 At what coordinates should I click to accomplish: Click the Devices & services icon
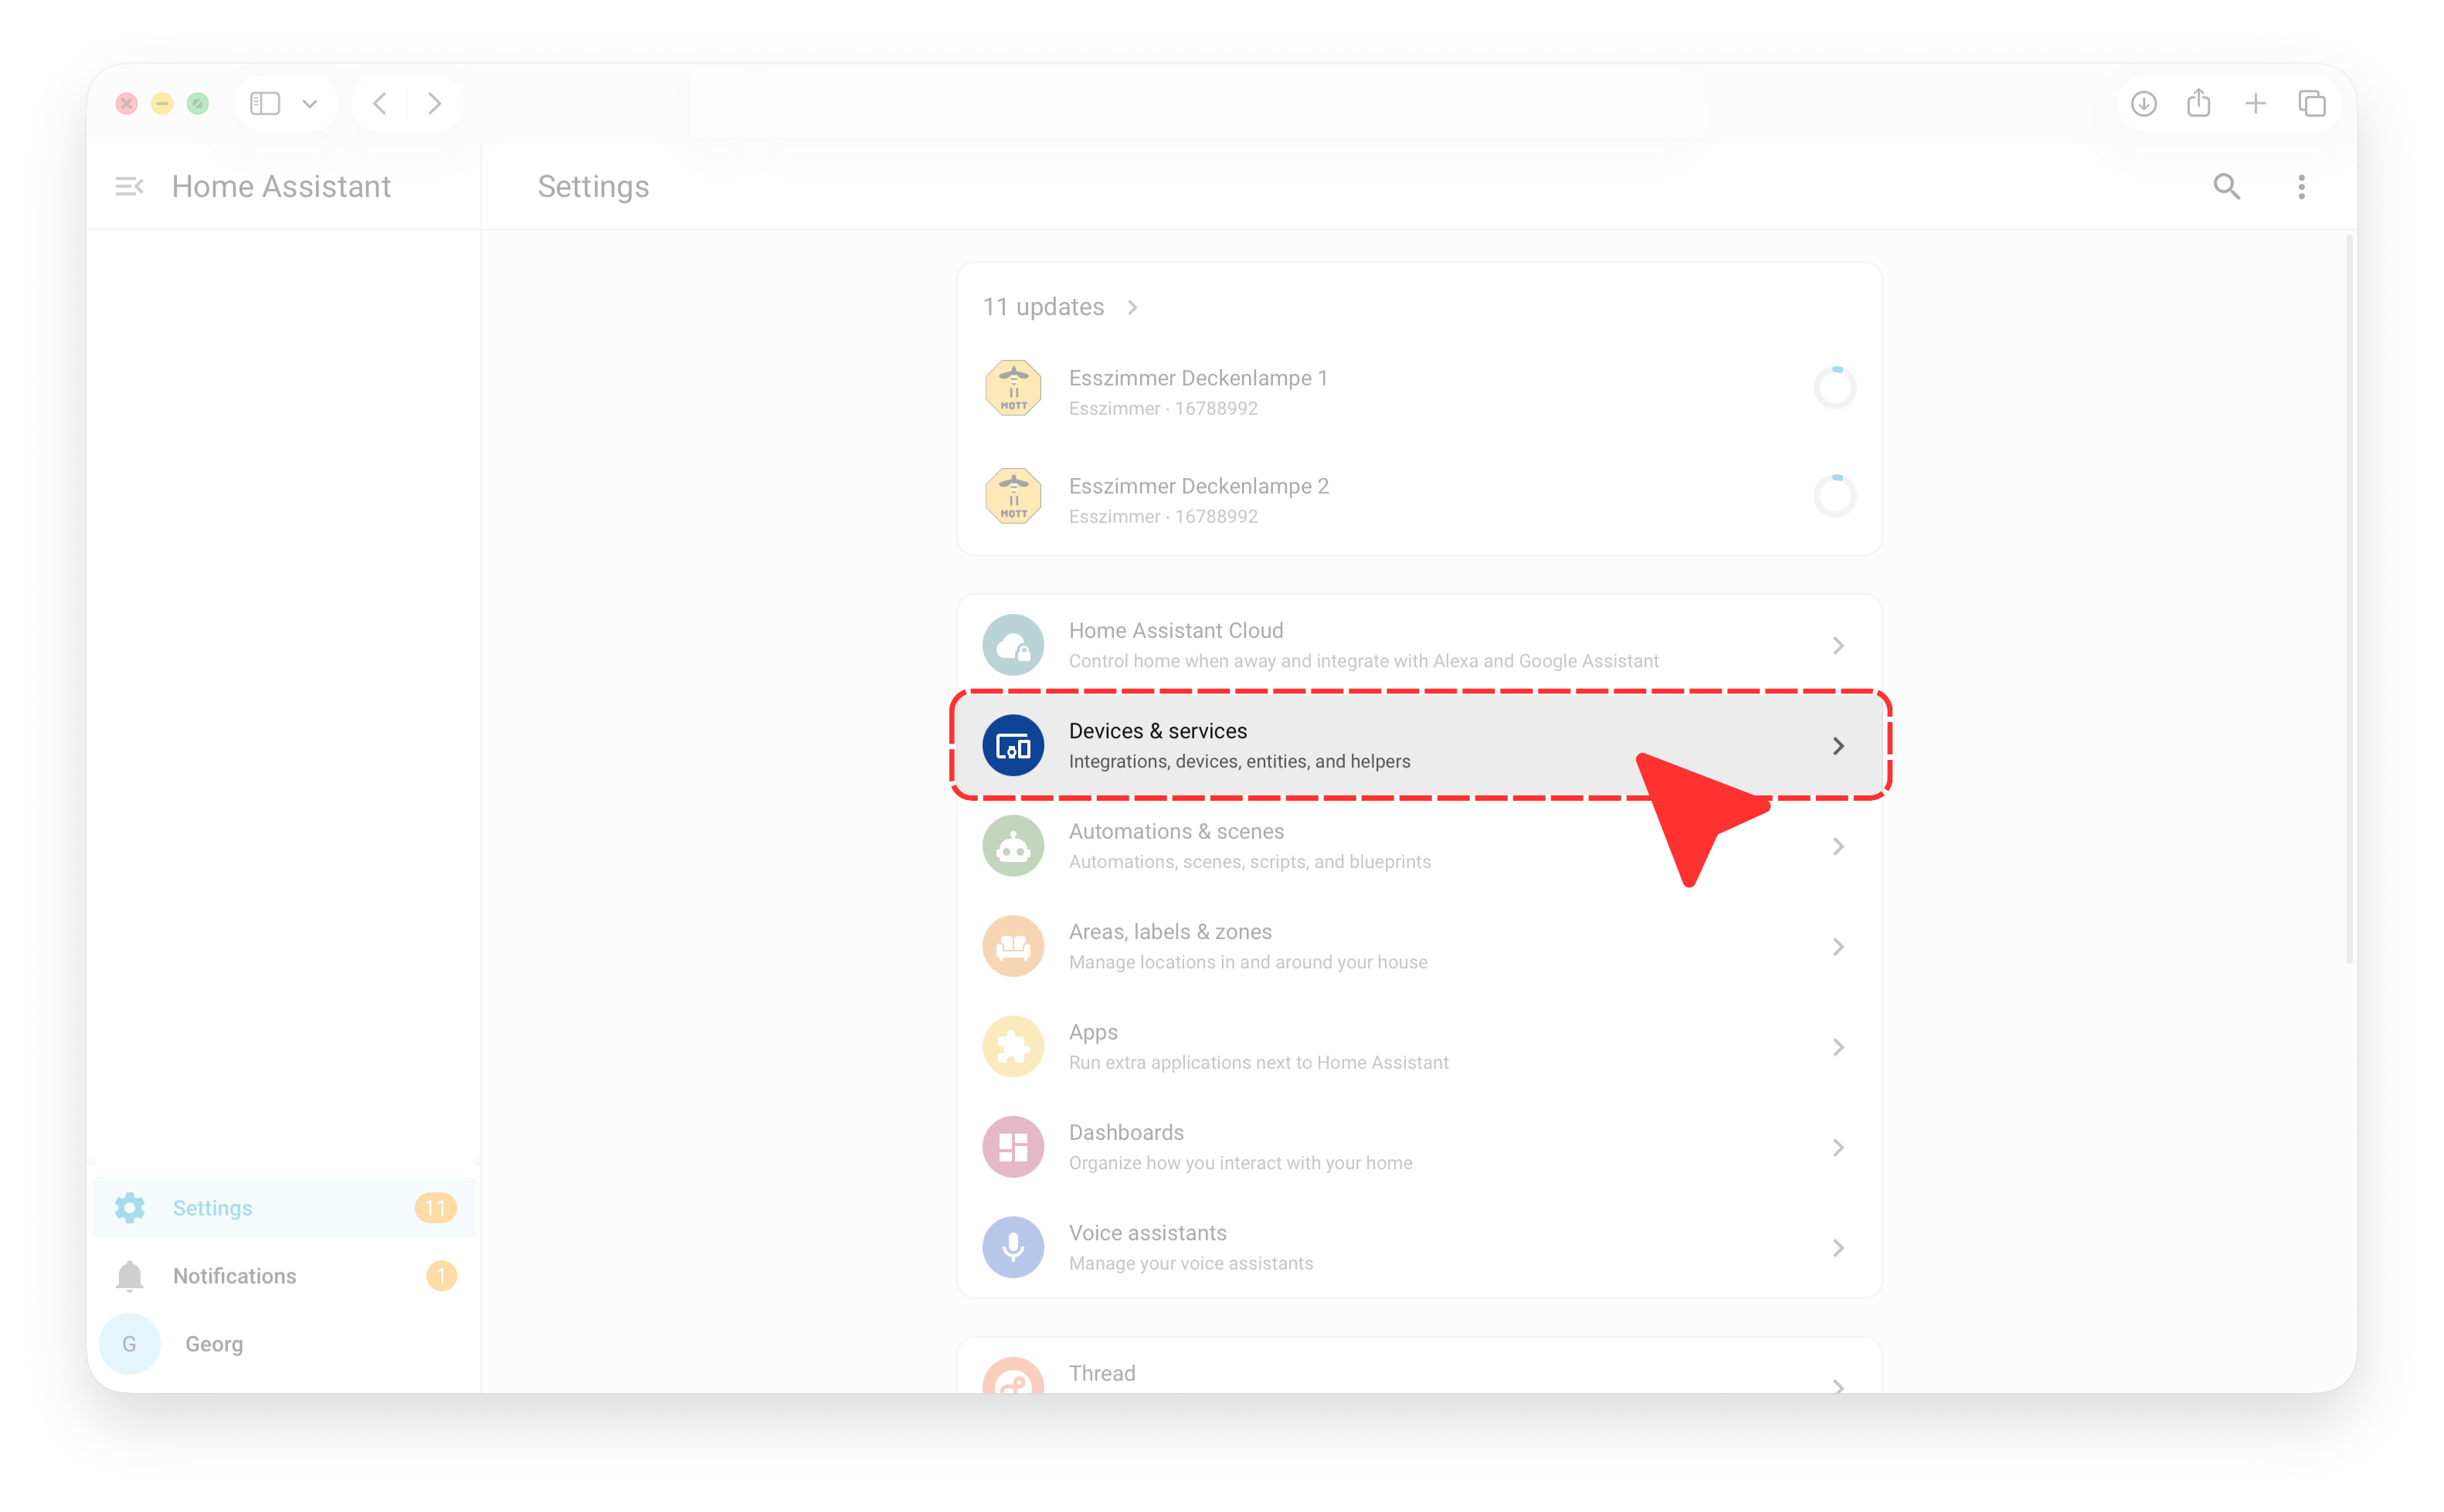1013,745
